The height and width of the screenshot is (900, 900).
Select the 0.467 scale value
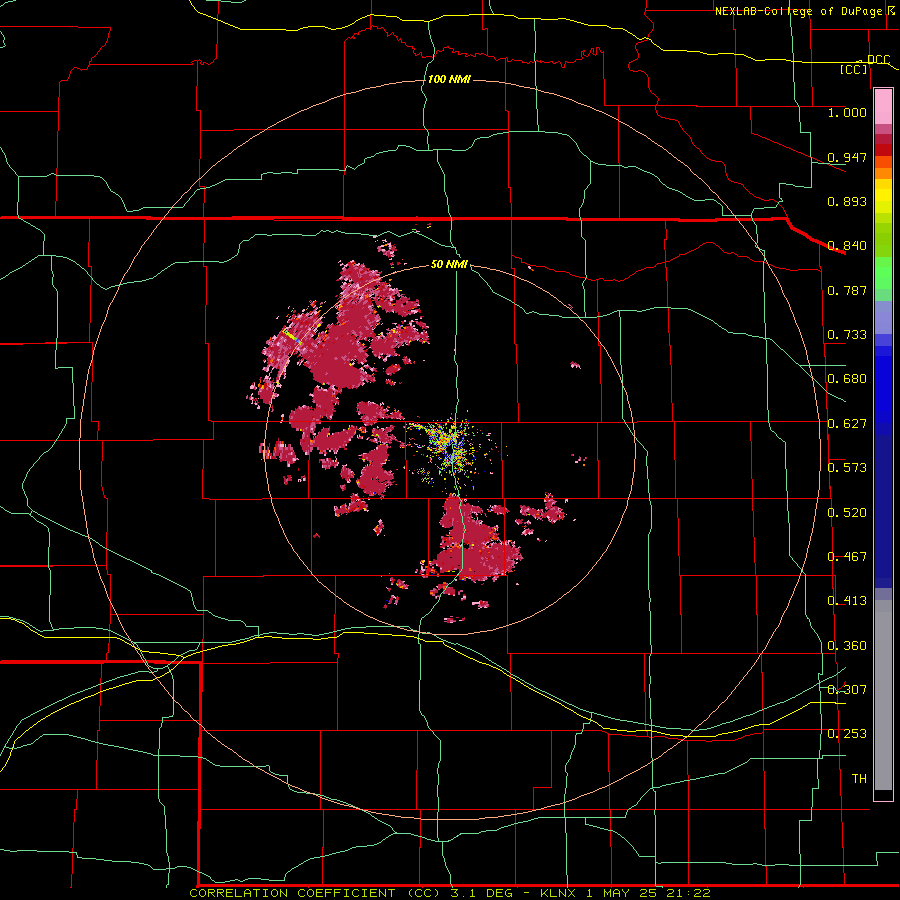coord(847,557)
